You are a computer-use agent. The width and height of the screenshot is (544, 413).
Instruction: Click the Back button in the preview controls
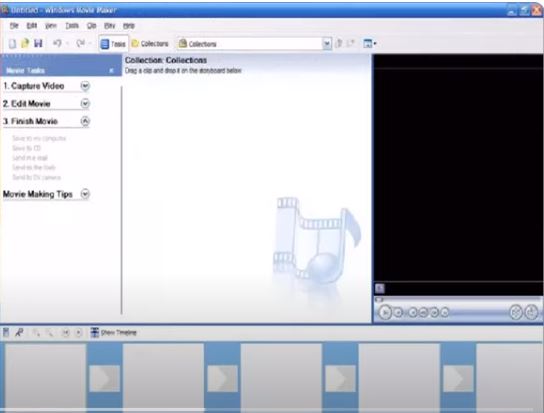click(x=413, y=313)
